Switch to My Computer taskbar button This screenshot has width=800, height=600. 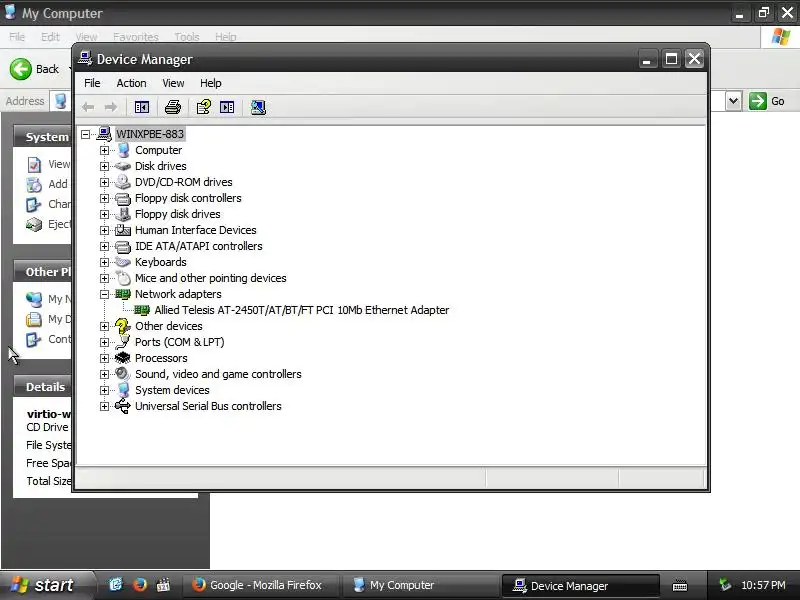click(420, 585)
